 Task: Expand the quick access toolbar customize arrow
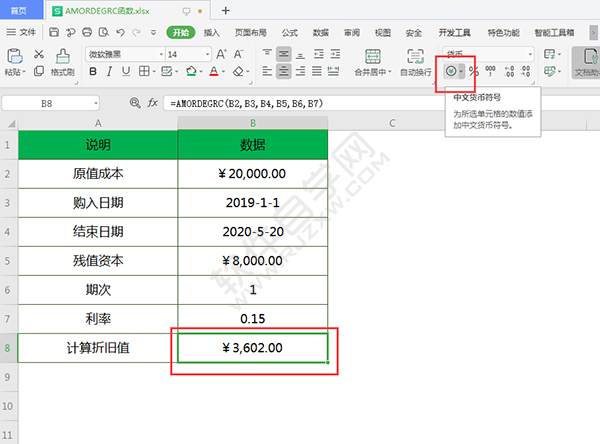[x=153, y=33]
